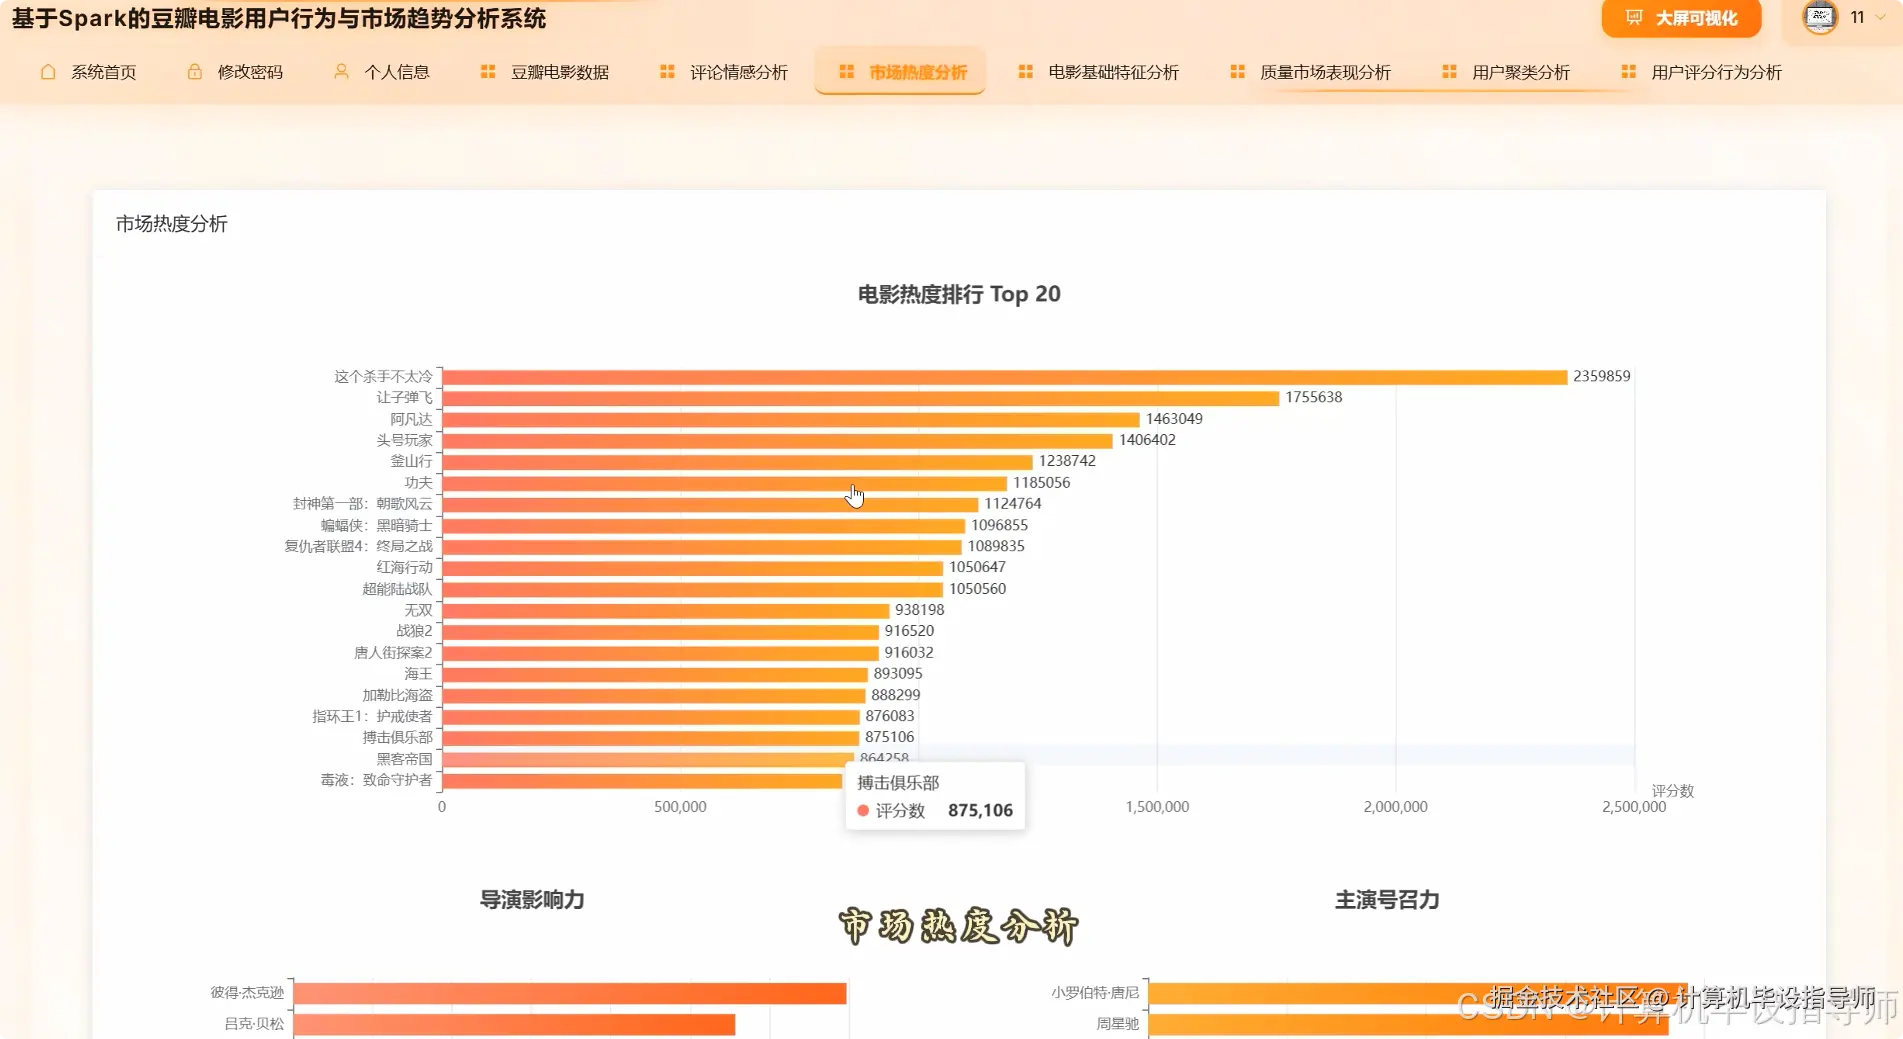Click the chart title 电影热度排行 Top 20

[x=959, y=294]
